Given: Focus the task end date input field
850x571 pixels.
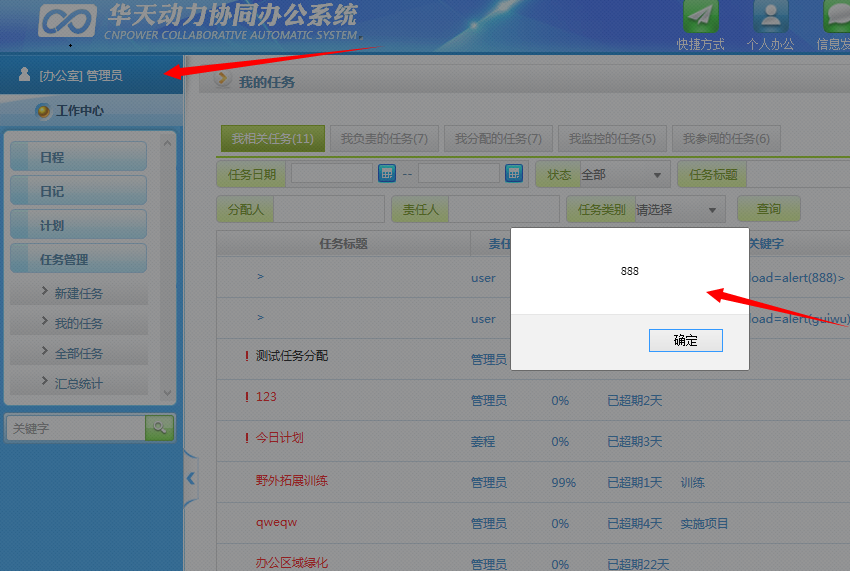Looking at the screenshot, I should click(x=459, y=174).
